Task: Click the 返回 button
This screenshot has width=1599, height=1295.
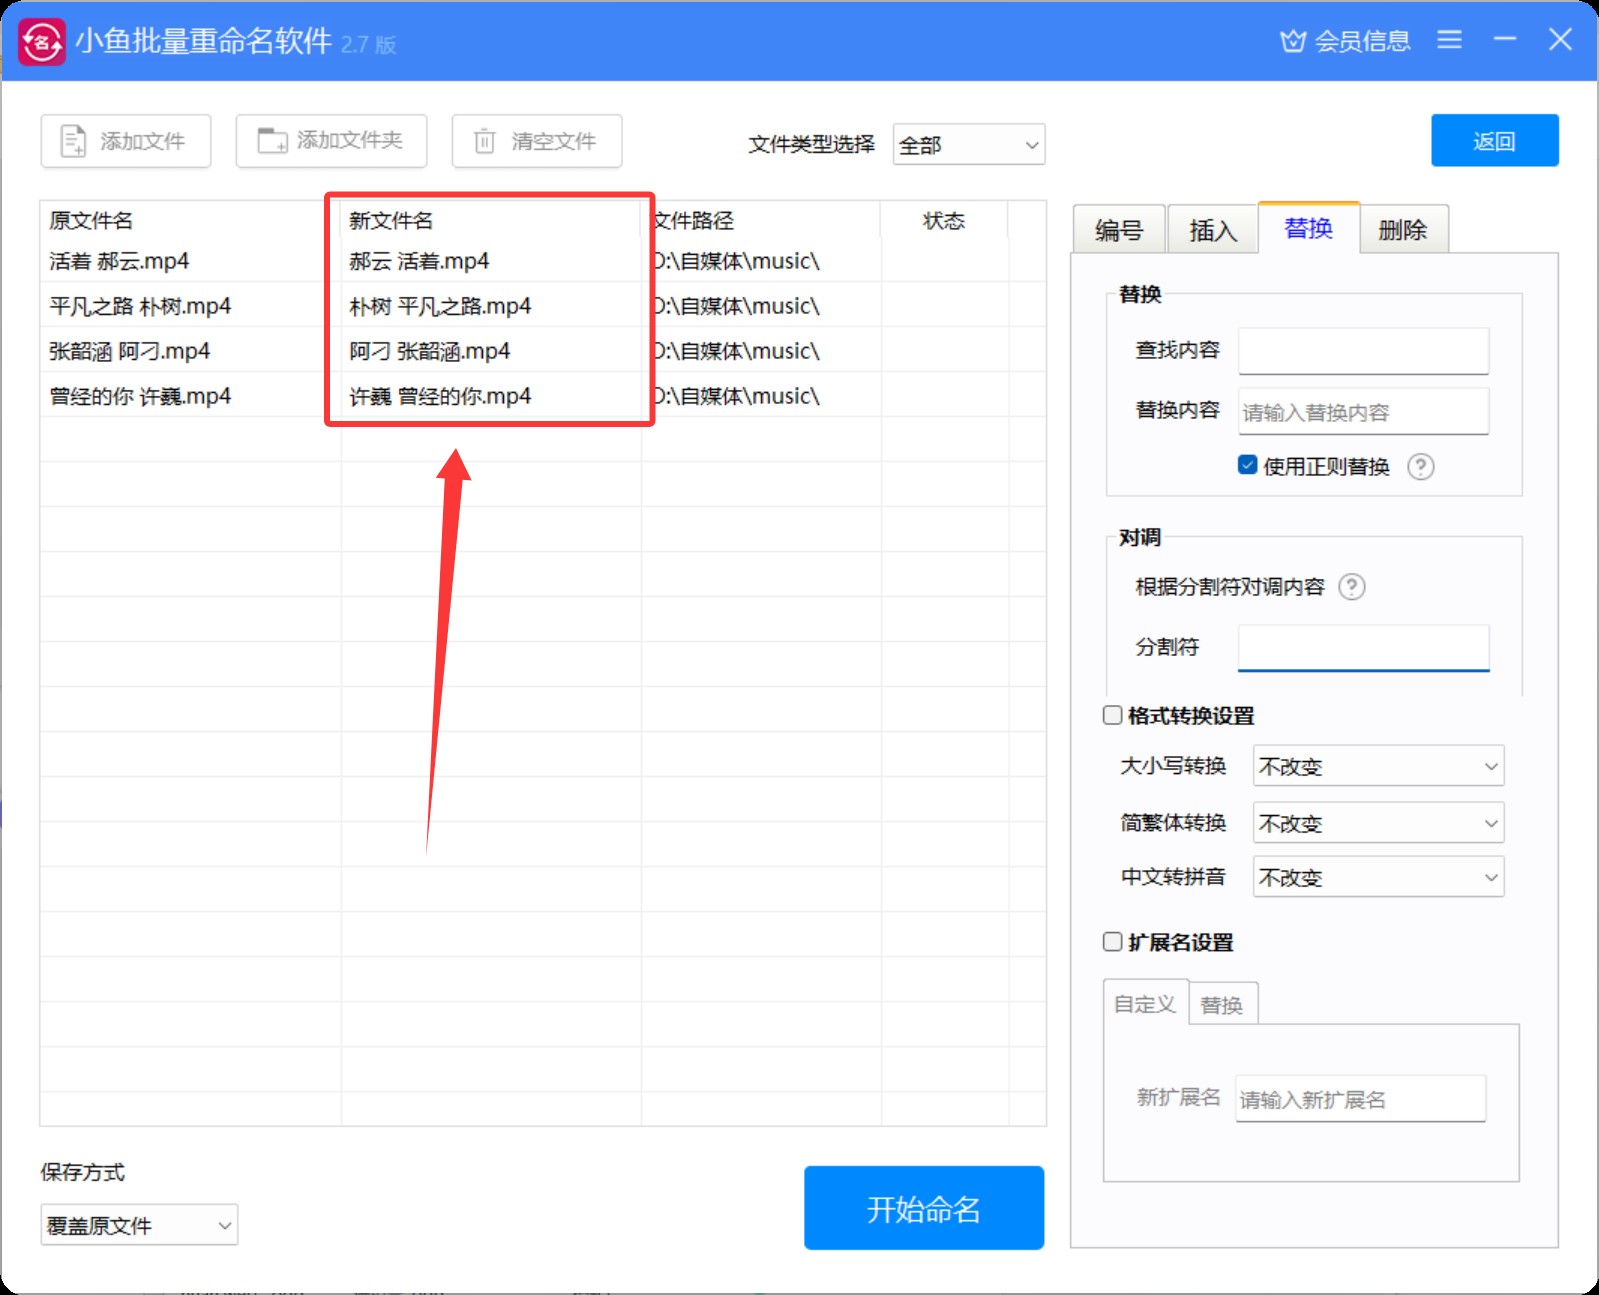Action: [1494, 141]
